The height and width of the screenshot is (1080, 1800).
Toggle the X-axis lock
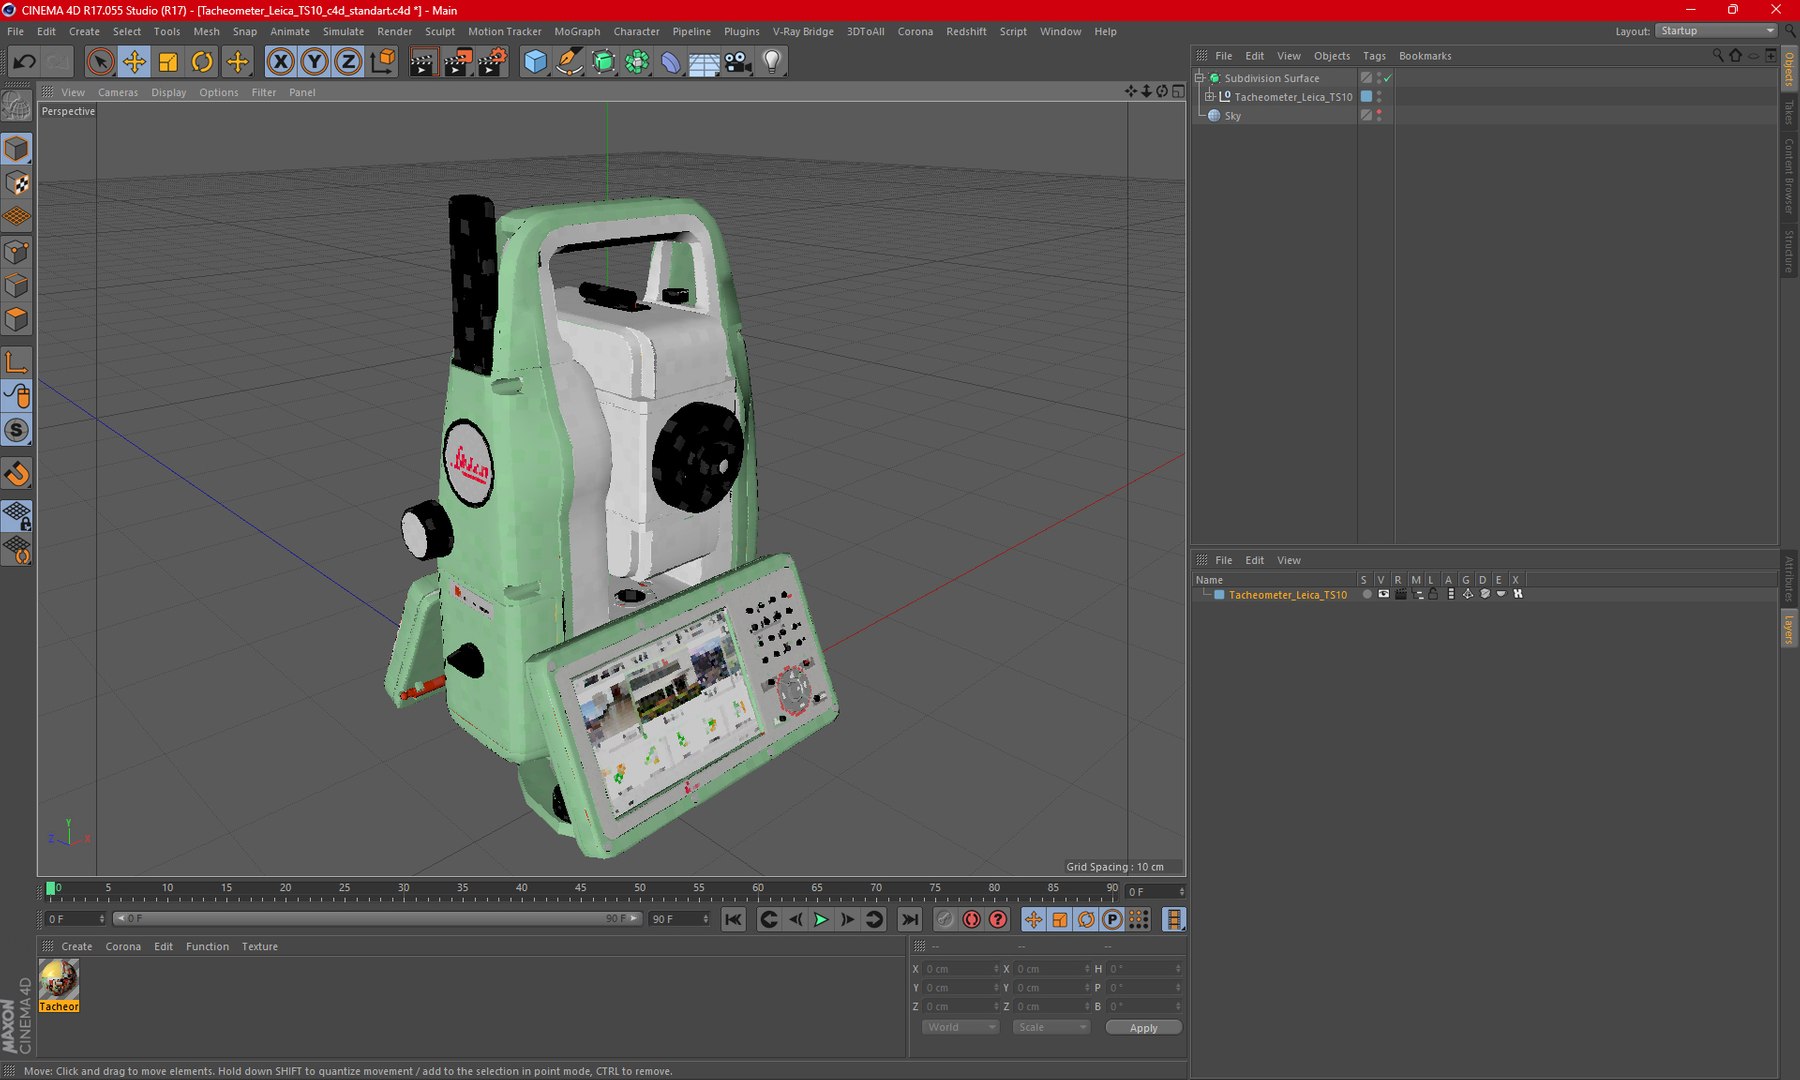click(281, 62)
